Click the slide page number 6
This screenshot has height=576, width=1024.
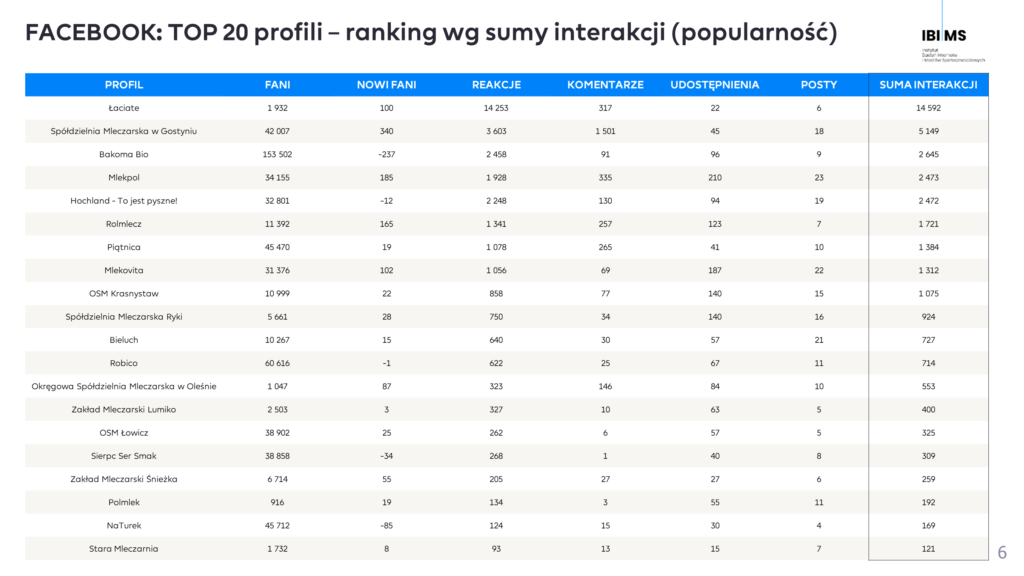tap(1002, 552)
